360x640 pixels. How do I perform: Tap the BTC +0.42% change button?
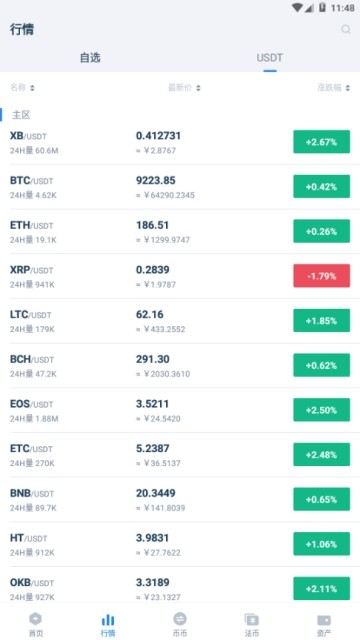click(x=322, y=187)
